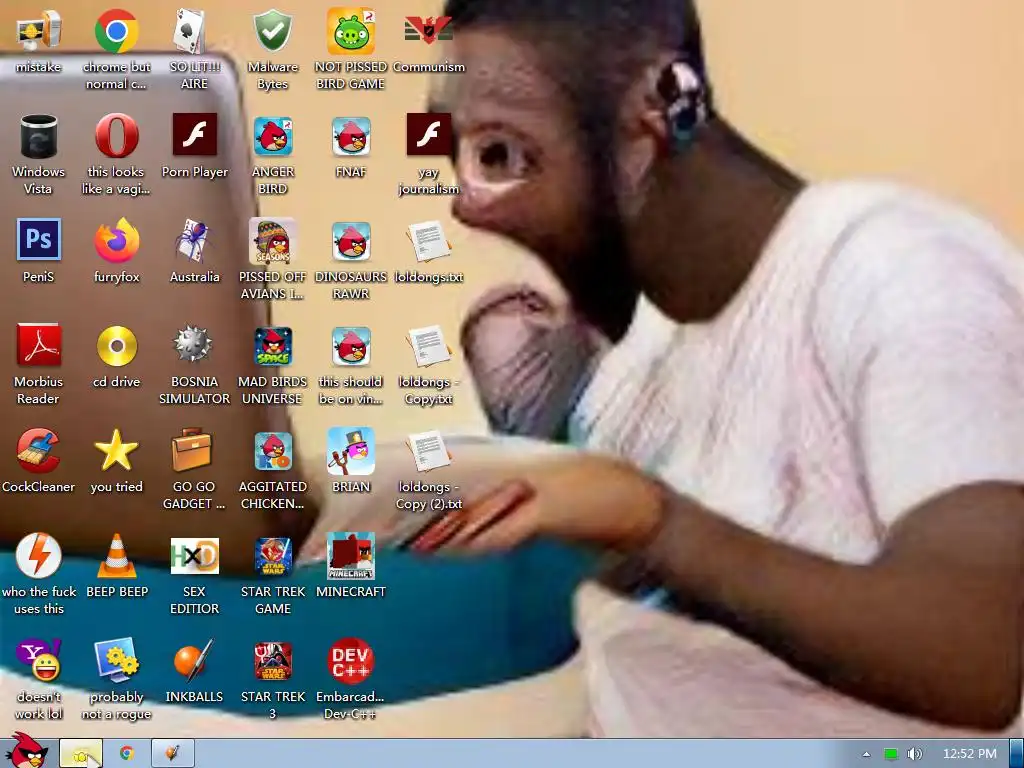Image resolution: width=1024 pixels, height=768 pixels.
Task: Open 'this should be on vin...' icon
Action: (351, 346)
